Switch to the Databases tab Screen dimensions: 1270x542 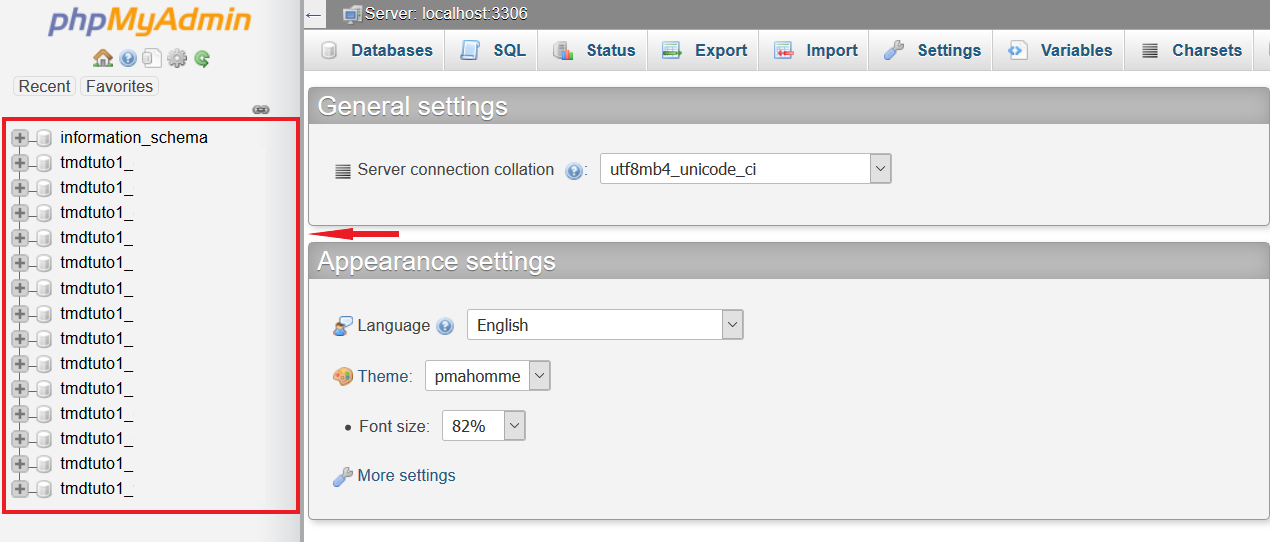(378, 50)
